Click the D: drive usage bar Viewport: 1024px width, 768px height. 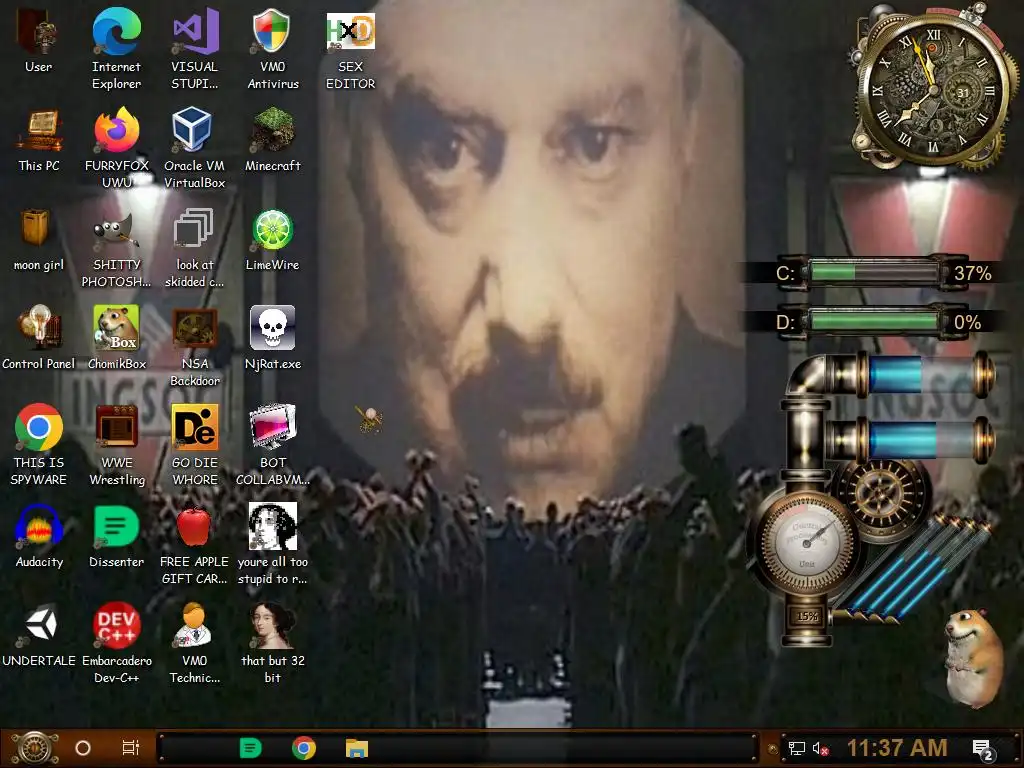point(874,322)
